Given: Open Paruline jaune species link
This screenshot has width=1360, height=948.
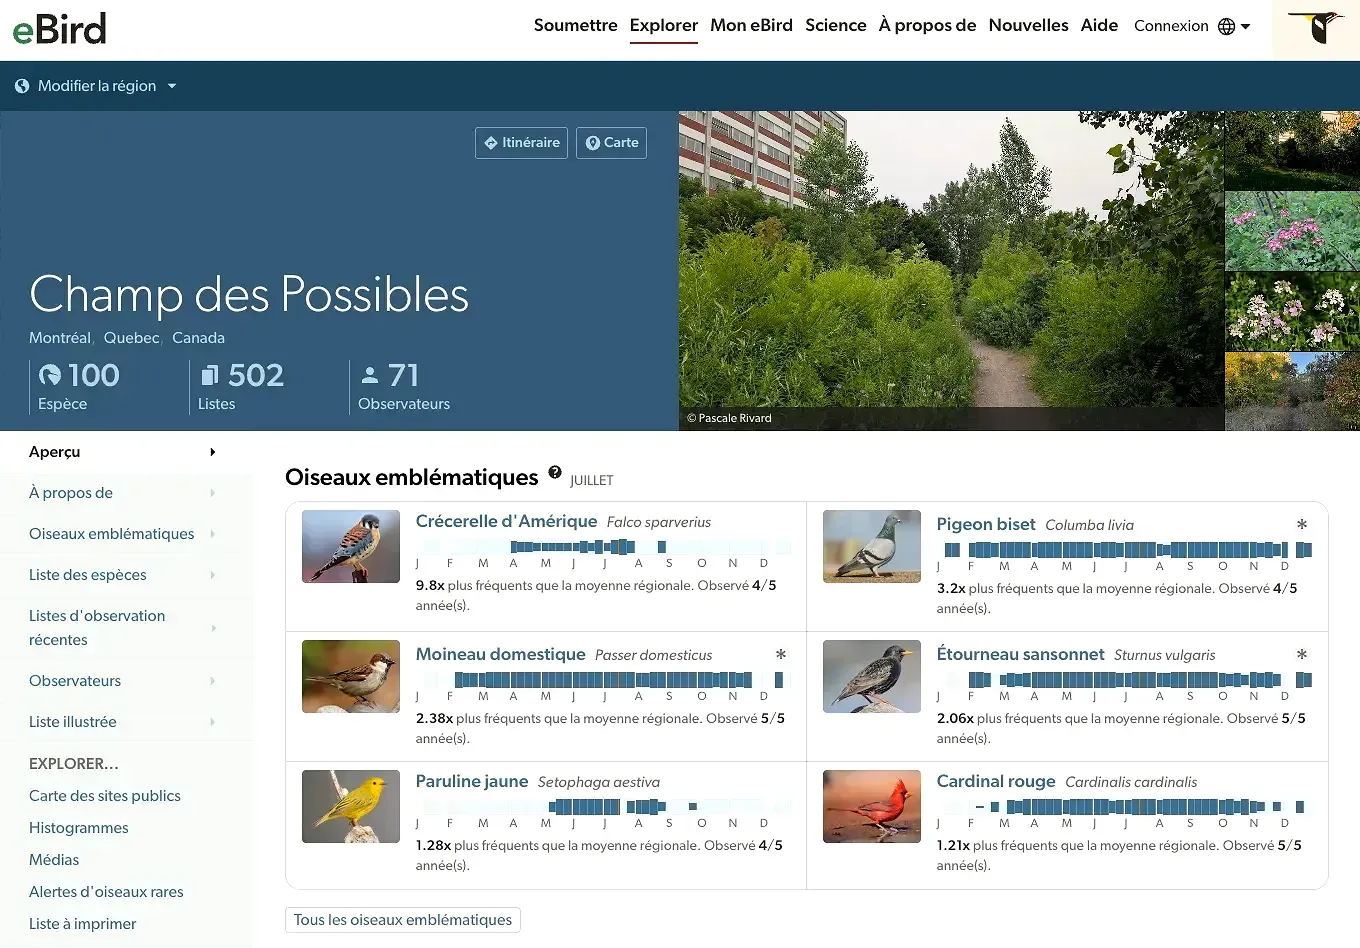Looking at the screenshot, I should pos(472,781).
